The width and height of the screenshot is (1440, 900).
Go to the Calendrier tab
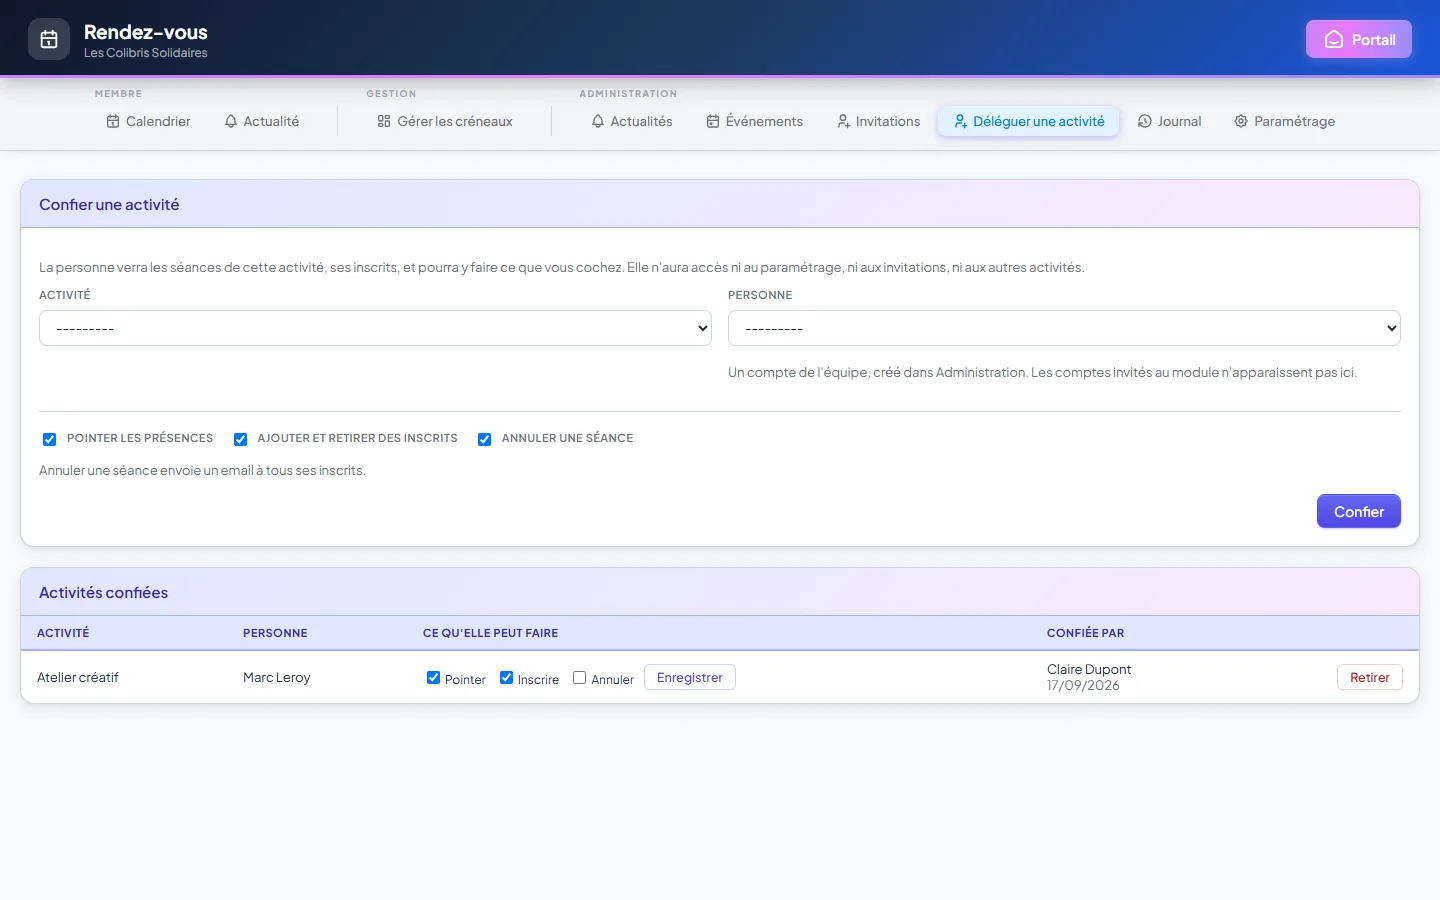tap(148, 121)
